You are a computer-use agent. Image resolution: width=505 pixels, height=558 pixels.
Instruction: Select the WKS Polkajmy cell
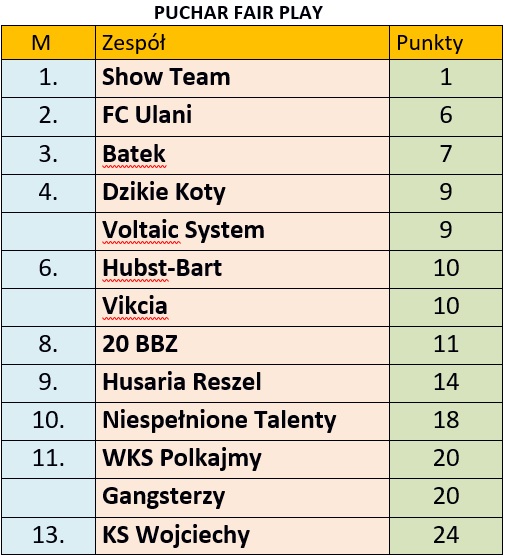[x=242, y=459]
